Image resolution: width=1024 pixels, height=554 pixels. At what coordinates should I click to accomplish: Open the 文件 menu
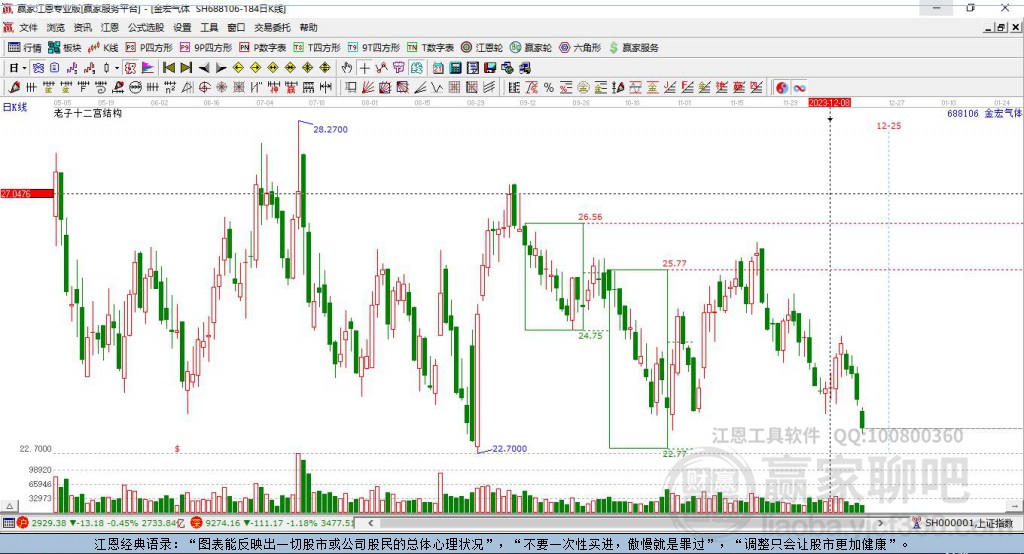coord(28,27)
